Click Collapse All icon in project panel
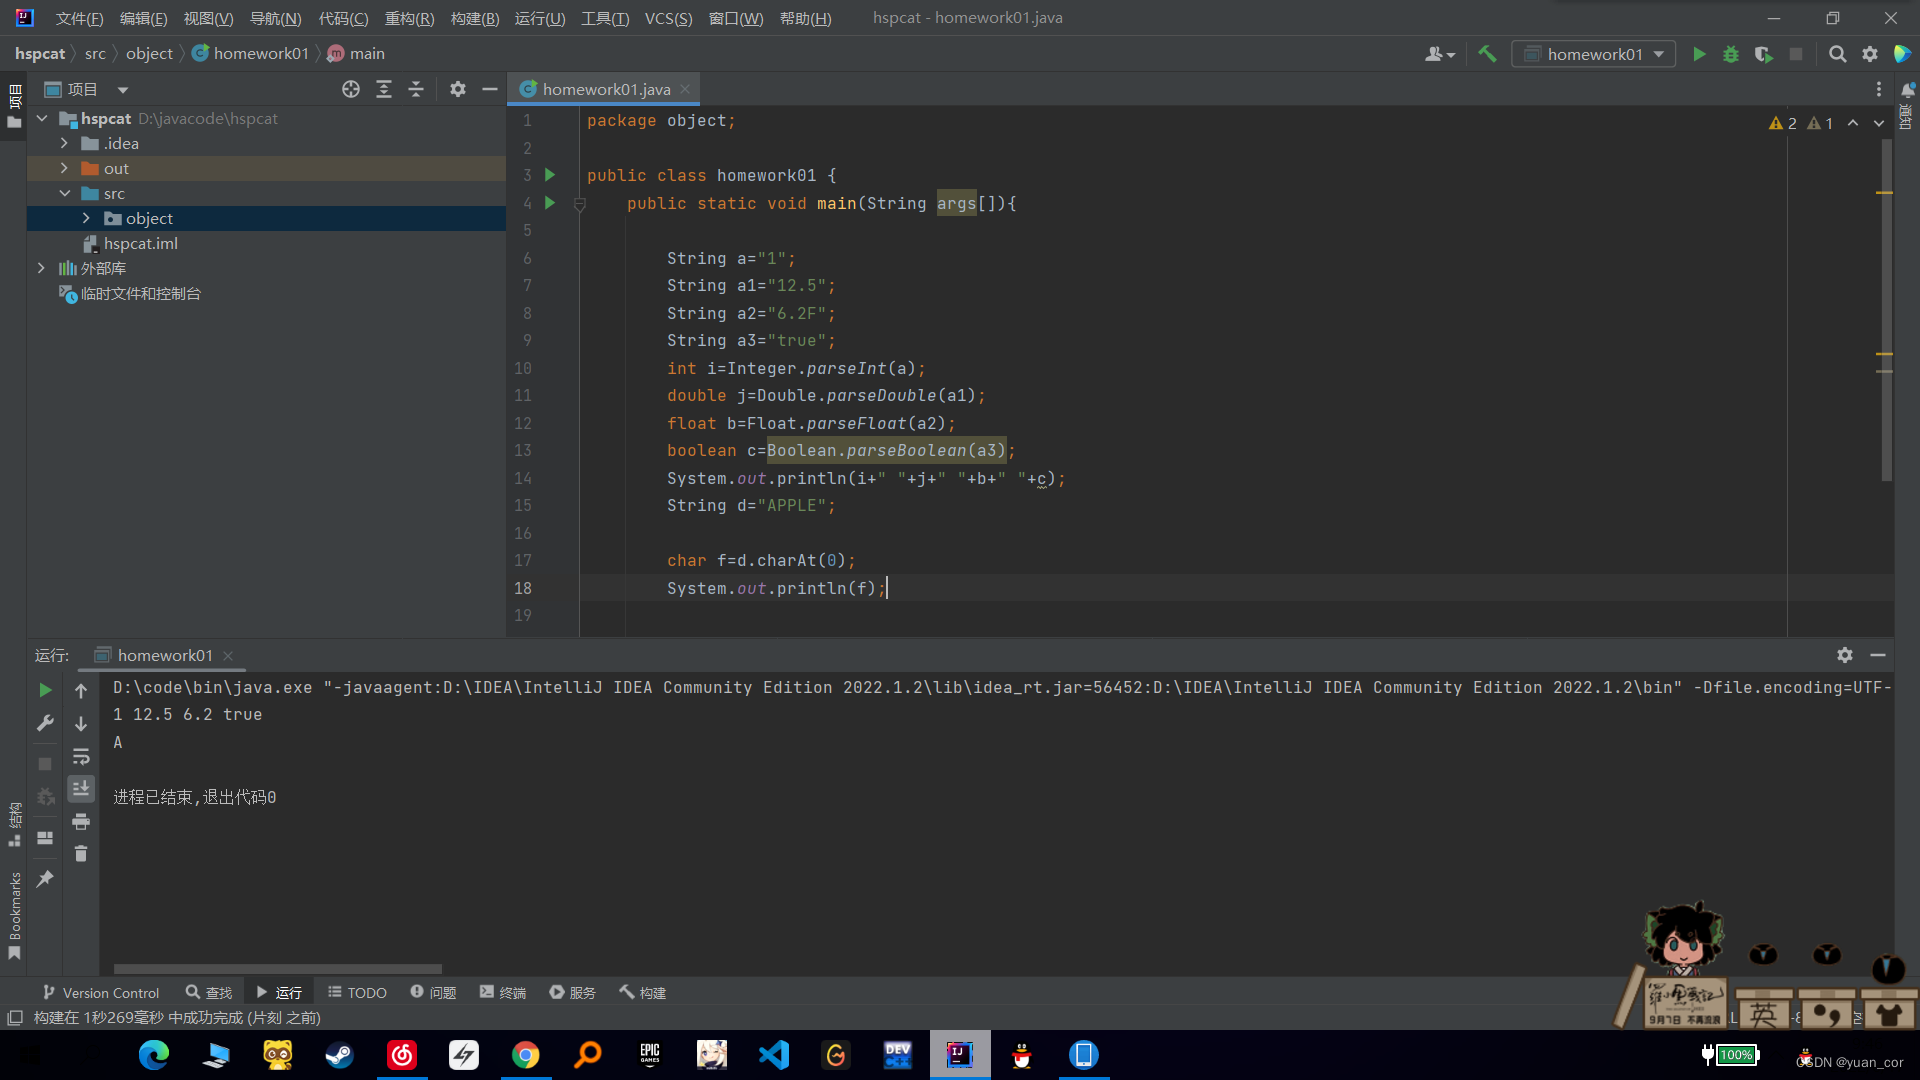1920x1080 pixels. 416,90
